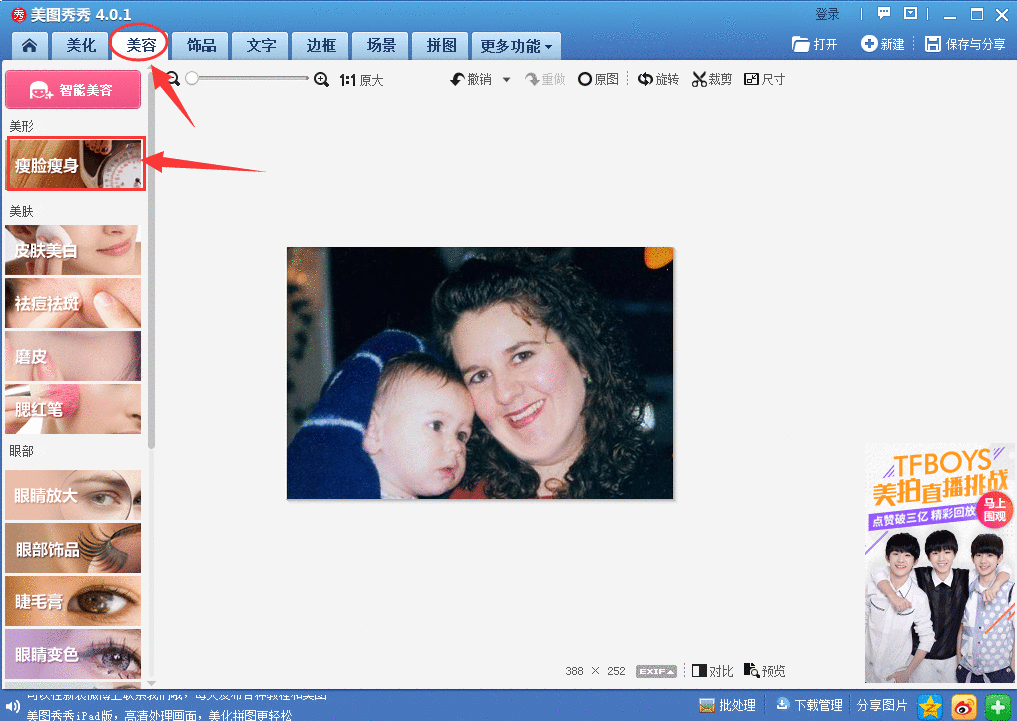Toggle the original image (原图) view
This screenshot has width=1017, height=721.
pyautogui.click(x=598, y=79)
